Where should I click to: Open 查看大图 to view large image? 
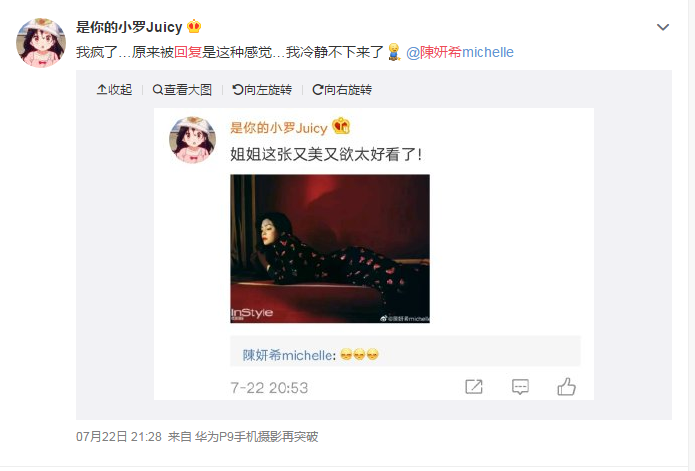tap(182, 90)
